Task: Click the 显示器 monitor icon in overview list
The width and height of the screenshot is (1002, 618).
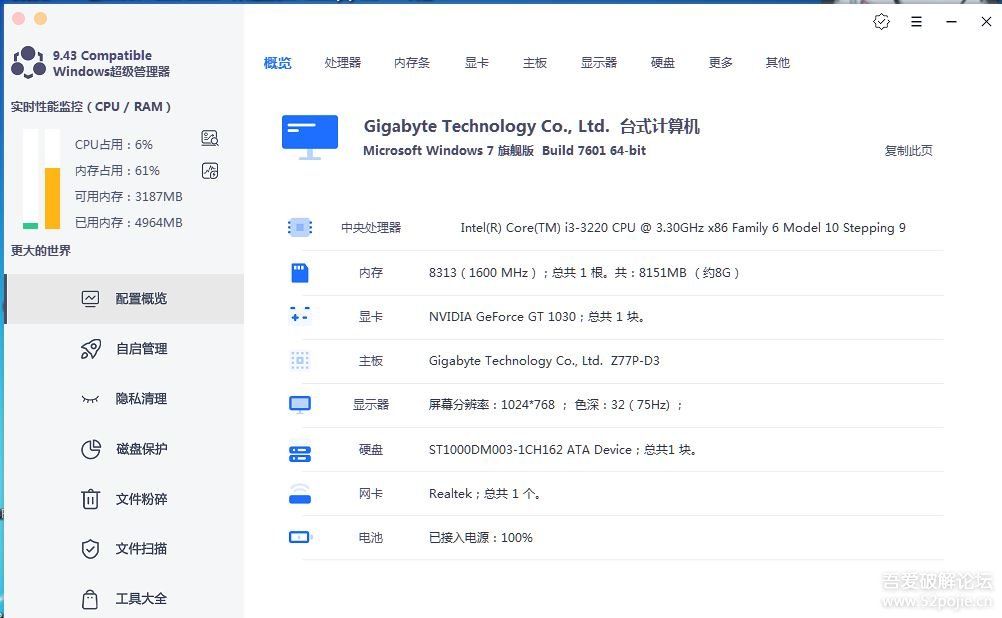Action: pos(300,405)
